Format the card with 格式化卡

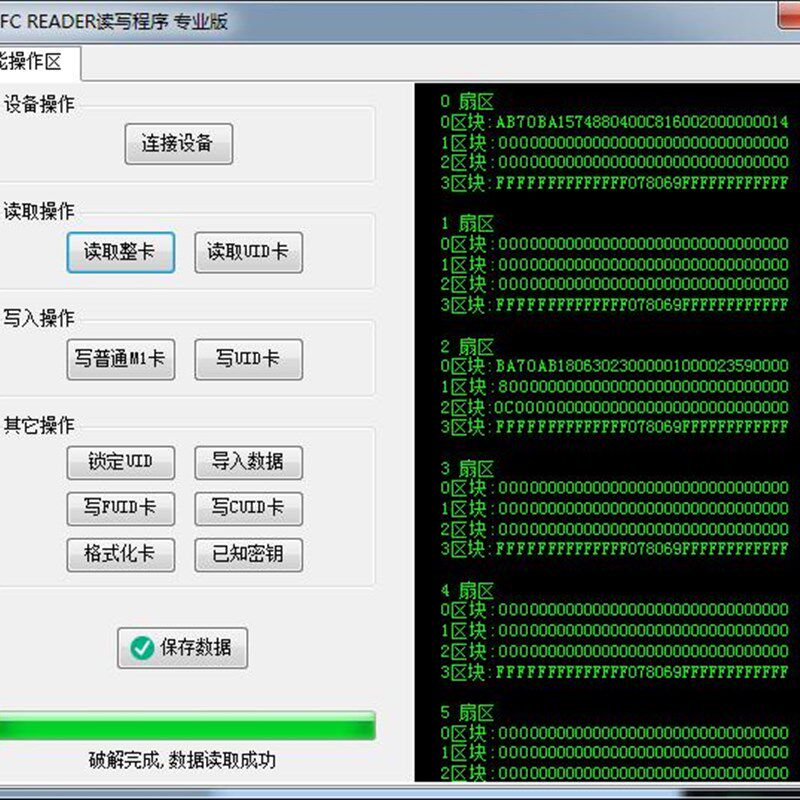(120, 555)
